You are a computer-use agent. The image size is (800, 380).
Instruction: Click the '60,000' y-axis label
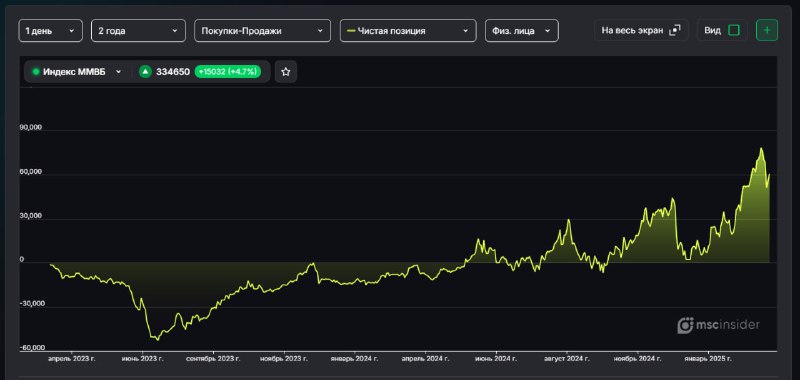pos(31,172)
